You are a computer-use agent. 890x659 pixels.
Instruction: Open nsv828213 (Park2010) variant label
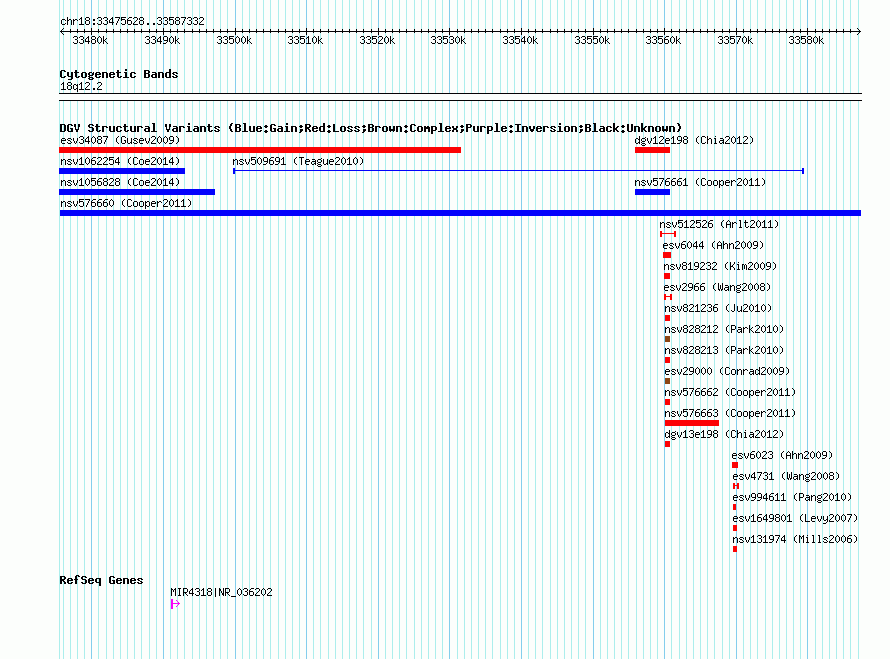click(724, 350)
